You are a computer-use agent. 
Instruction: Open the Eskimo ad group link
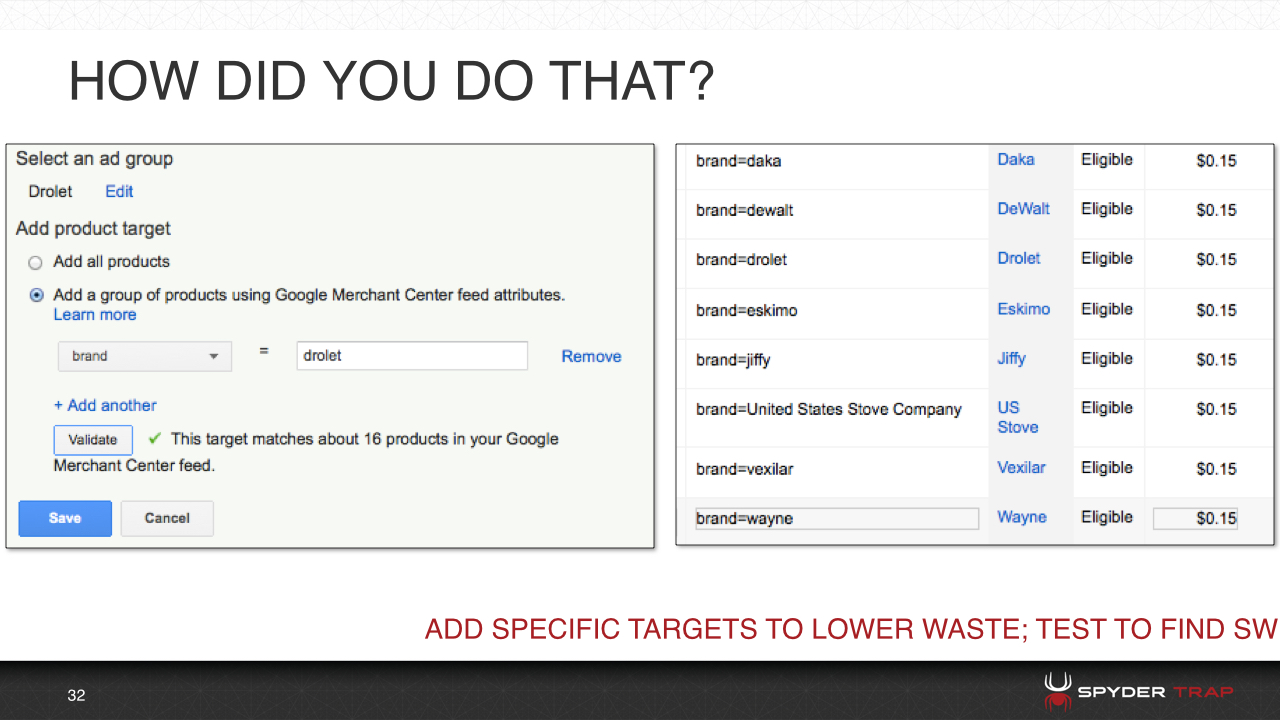[x=1024, y=309]
